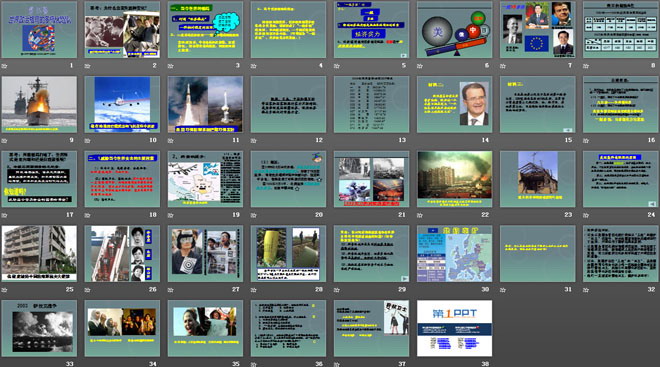Image resolution: width=660 pixels, height=367 pixels.
Task: Select slide 5 thumbnail with blue boxes
Action: 371,29
